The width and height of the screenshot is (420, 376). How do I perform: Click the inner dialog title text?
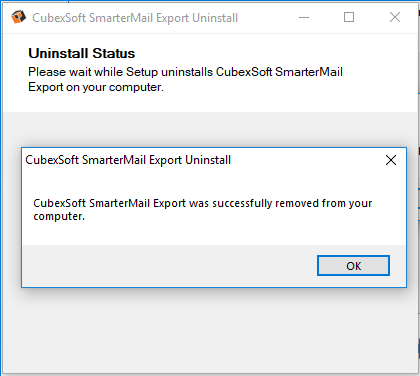[x=128, y=160]
